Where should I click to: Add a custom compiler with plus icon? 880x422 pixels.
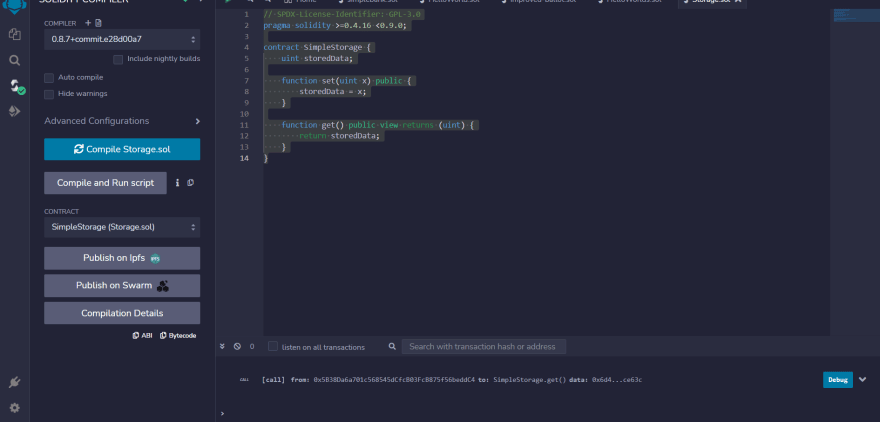pos(88,23)
